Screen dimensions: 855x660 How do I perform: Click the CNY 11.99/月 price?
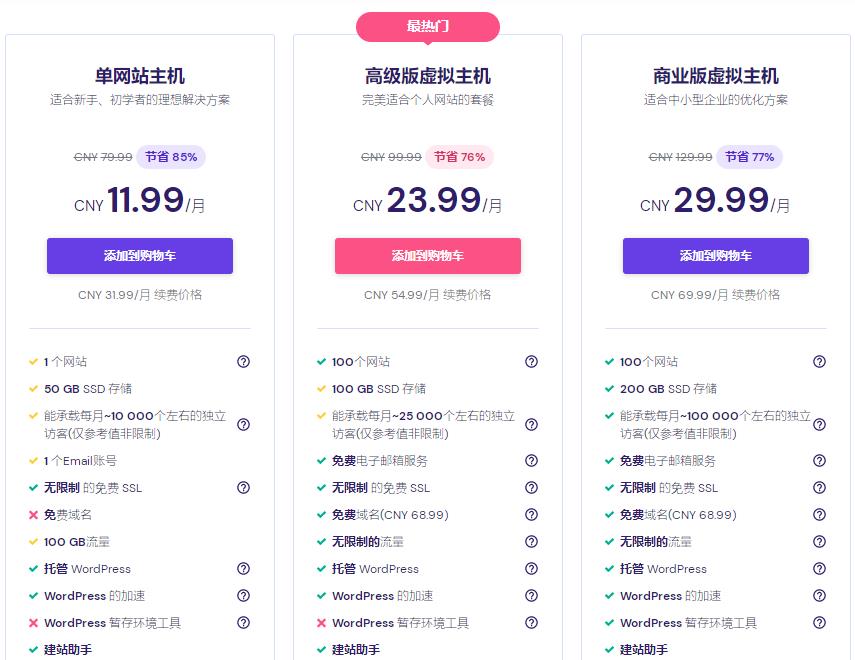tap(140, 201)
